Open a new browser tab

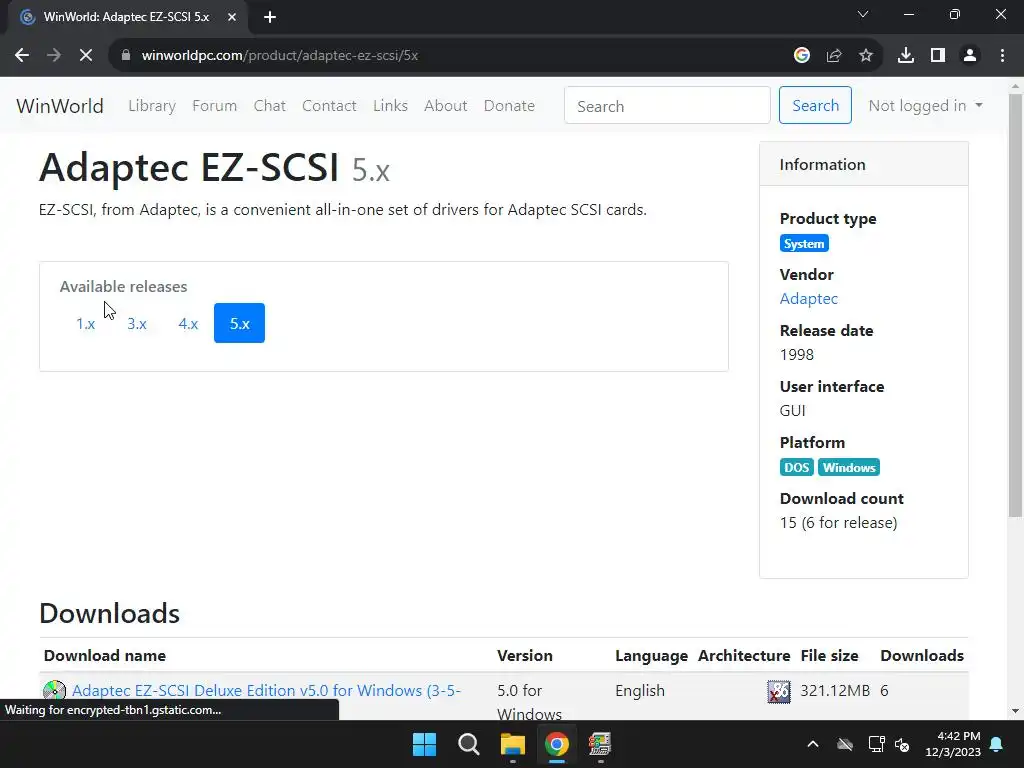click(270, 17)
